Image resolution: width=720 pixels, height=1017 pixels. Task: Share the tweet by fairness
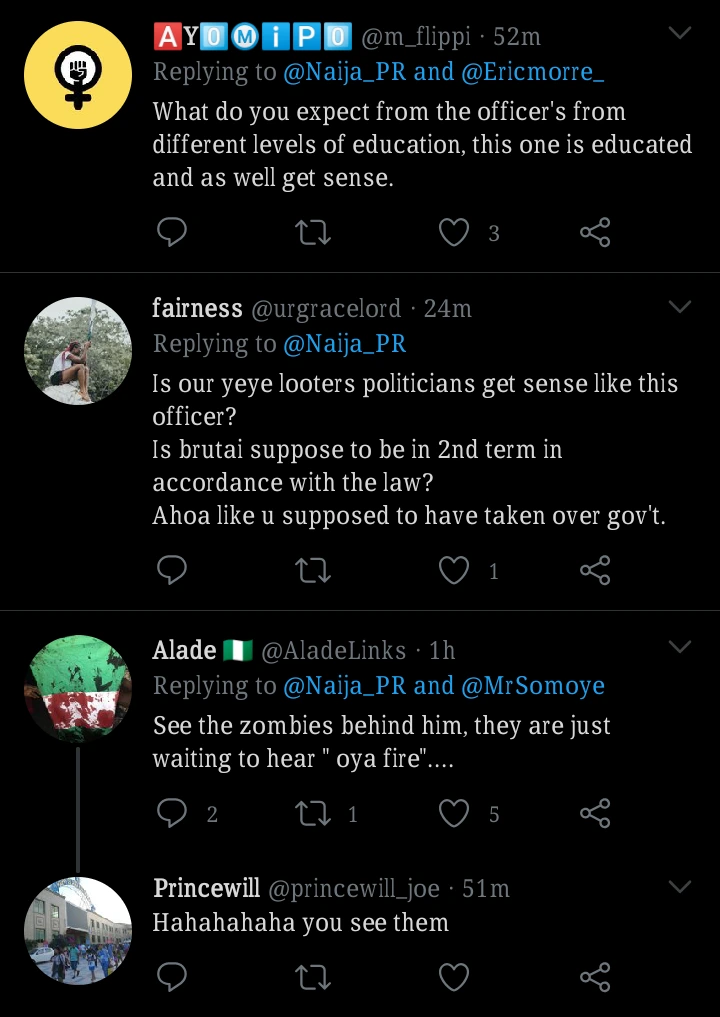coord(595,571)
